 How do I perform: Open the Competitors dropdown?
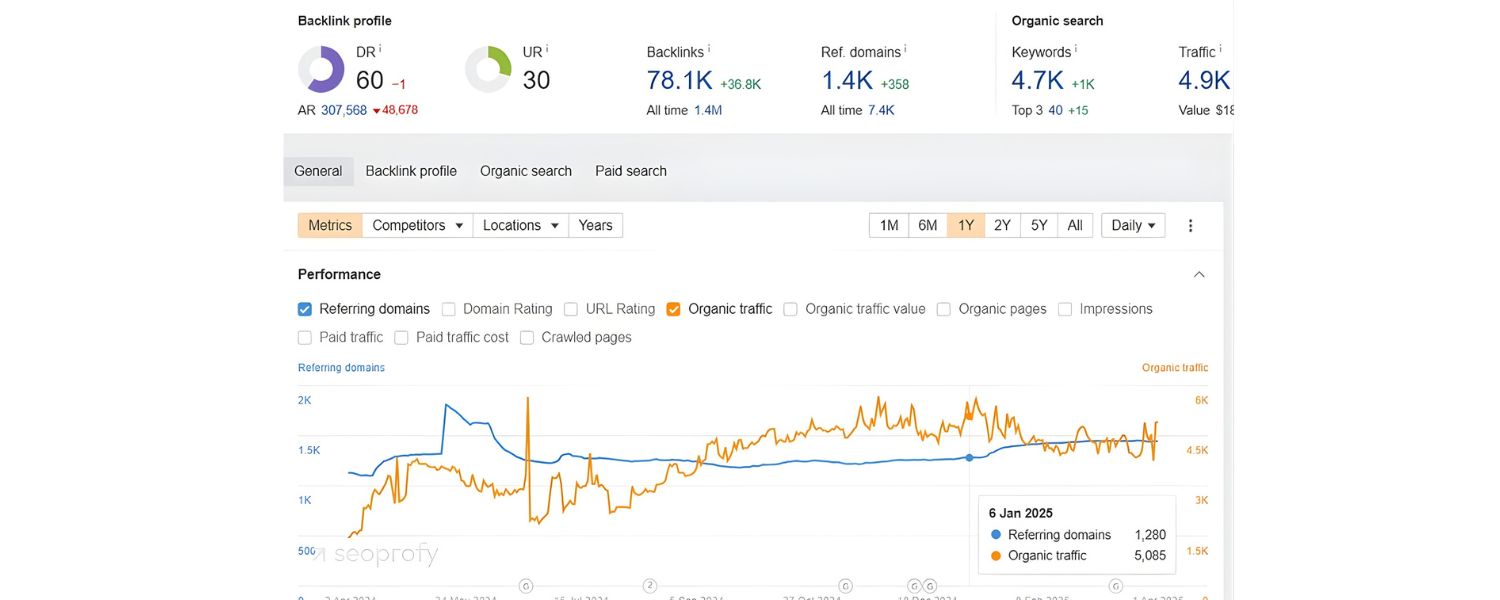click(417, 226)
